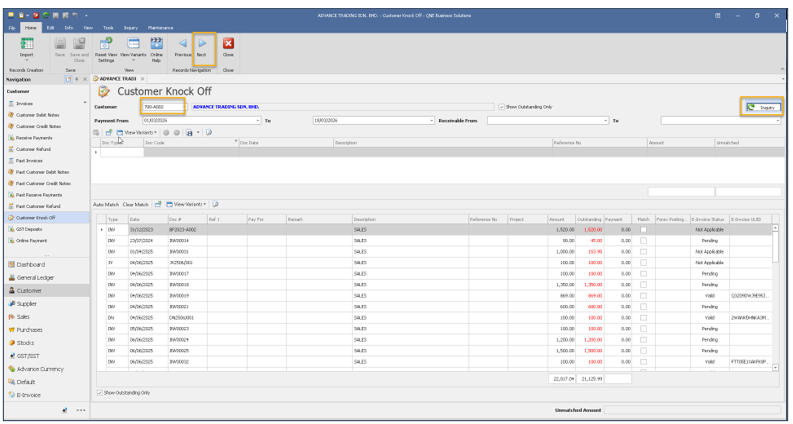This screenshot has width=793, height=424.
Task: Click the Customer code input field
Action: coord(157,106)
